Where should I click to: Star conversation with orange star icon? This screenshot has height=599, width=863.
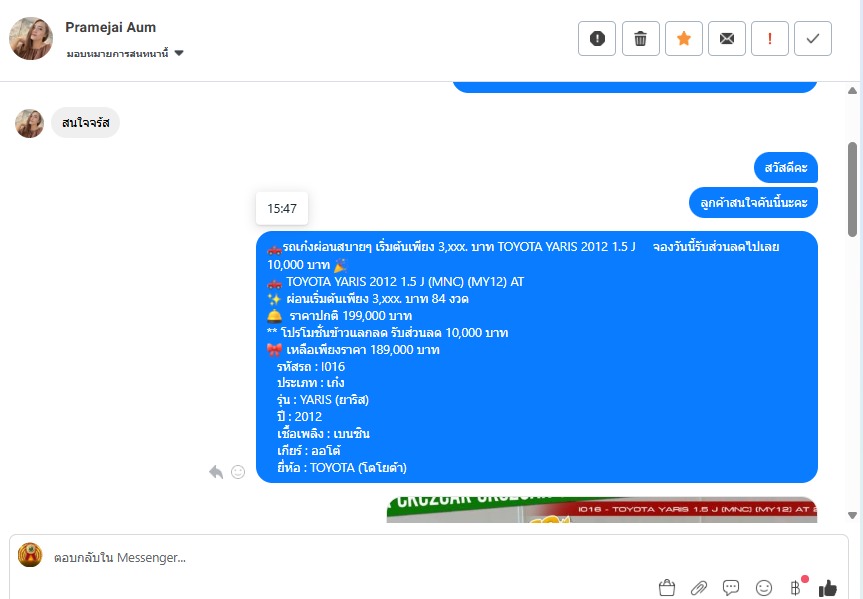(x=684, y=39)
